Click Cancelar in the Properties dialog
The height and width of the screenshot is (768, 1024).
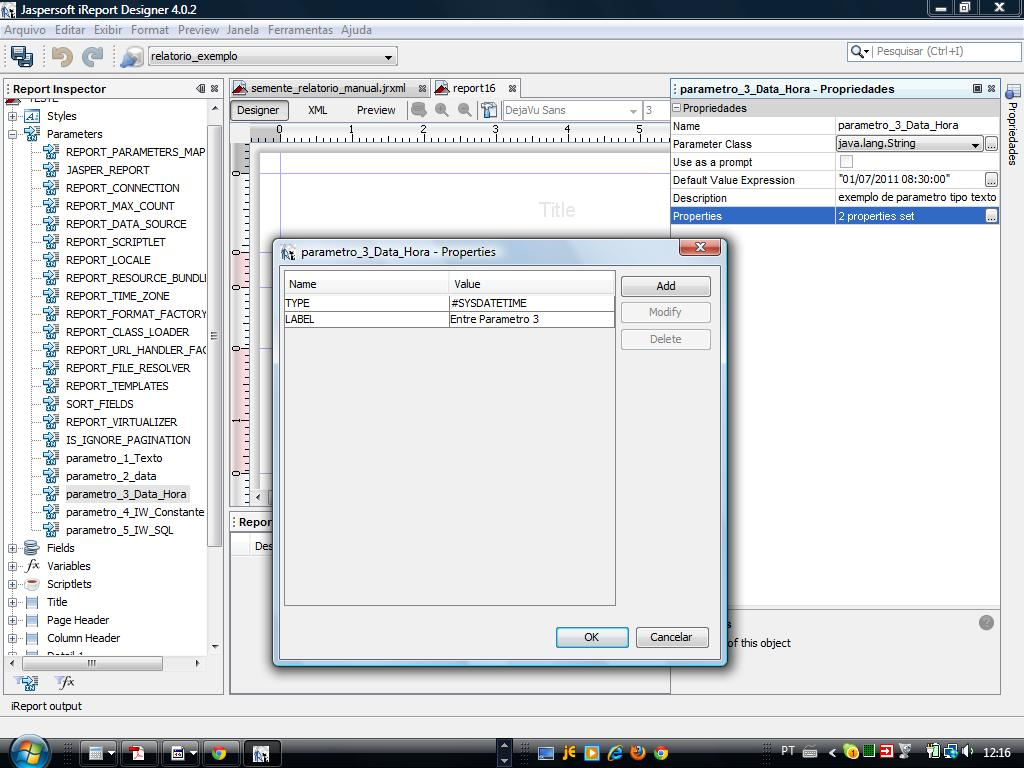click(671, 637)
